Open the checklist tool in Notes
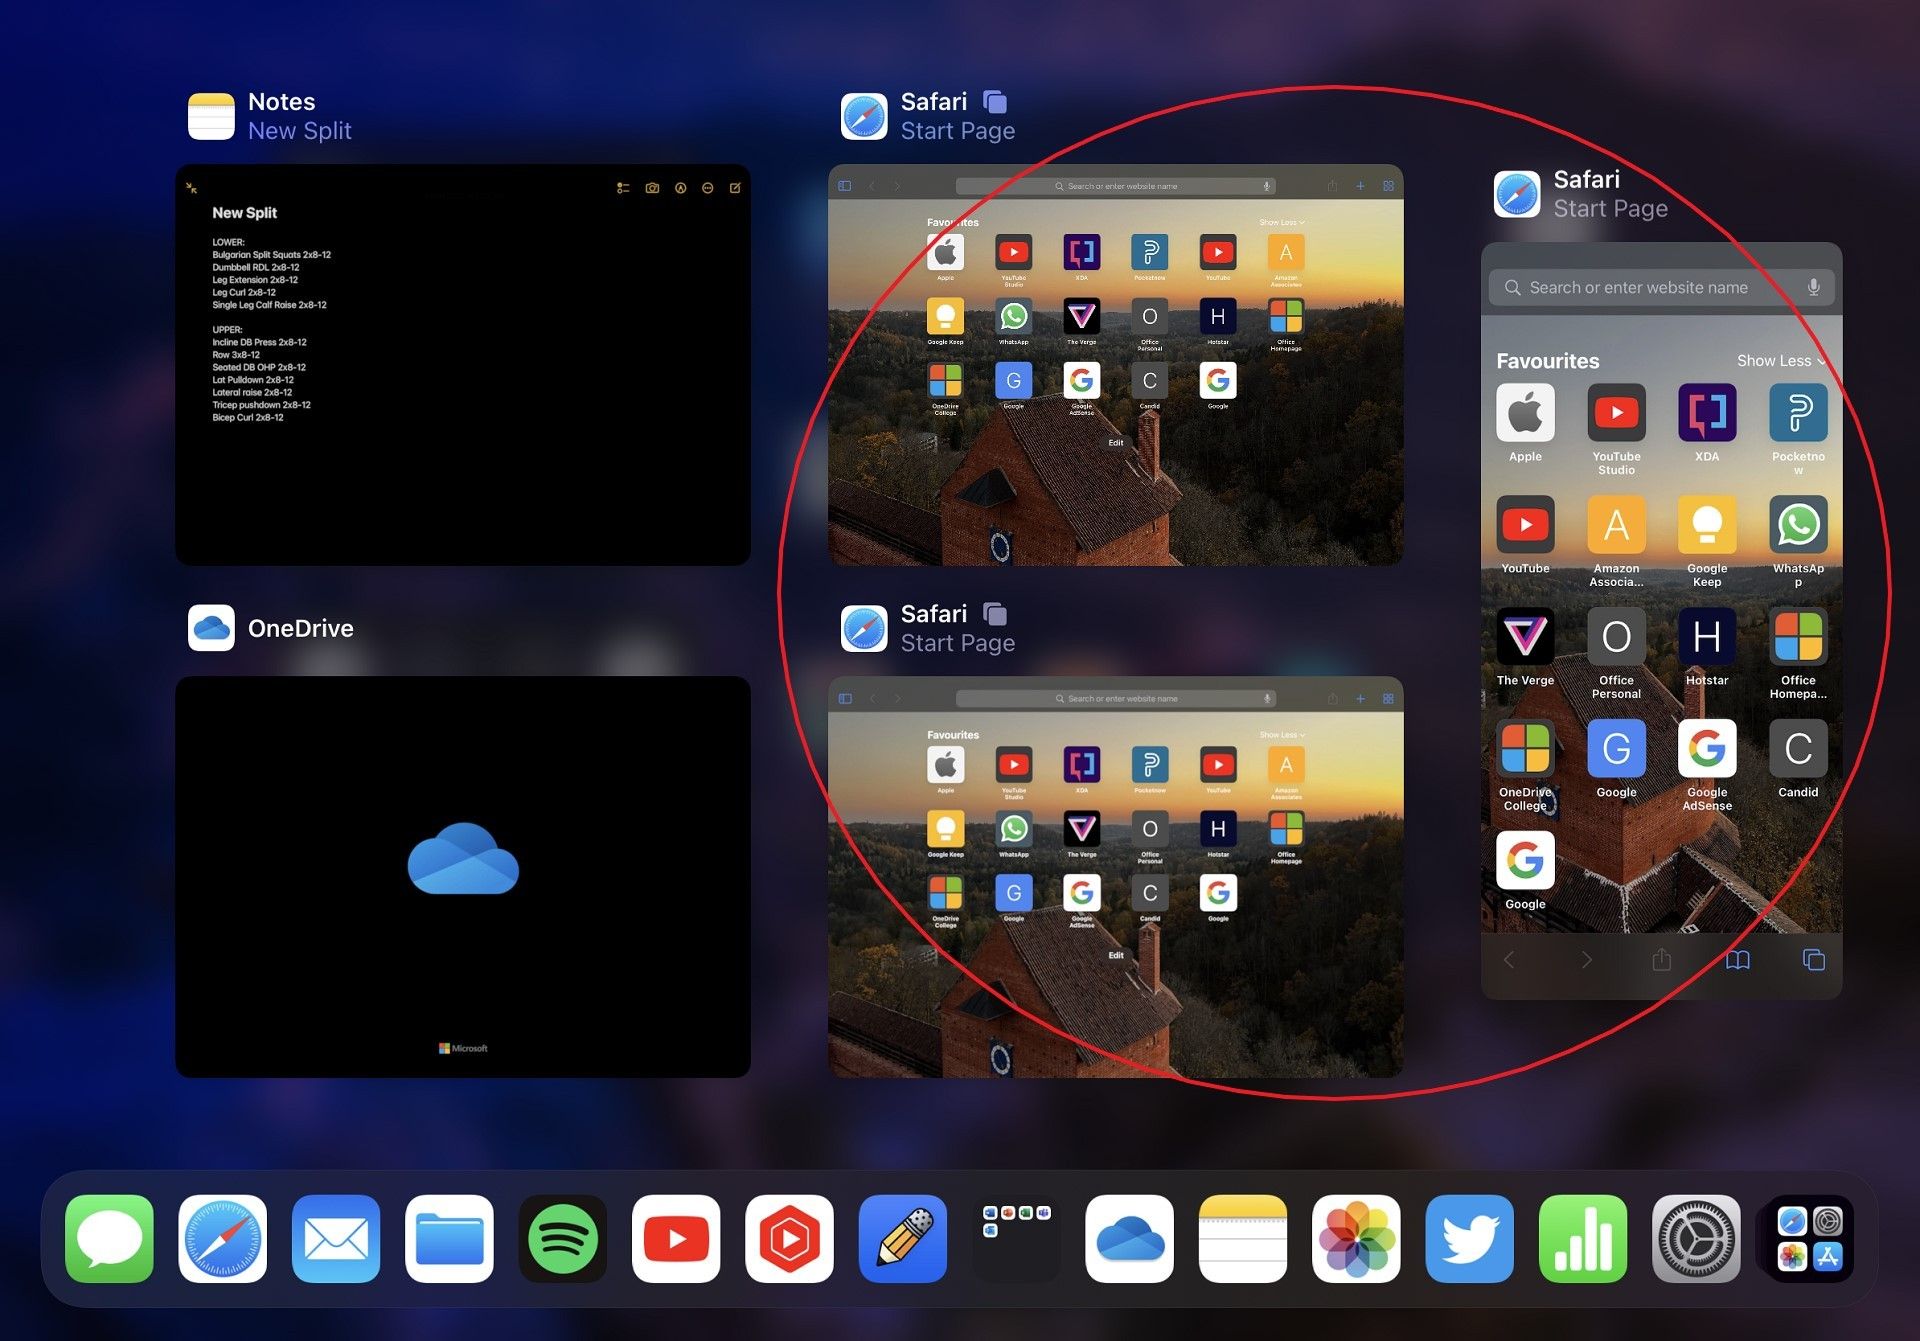1920x1341 pixels. [623, 188]
